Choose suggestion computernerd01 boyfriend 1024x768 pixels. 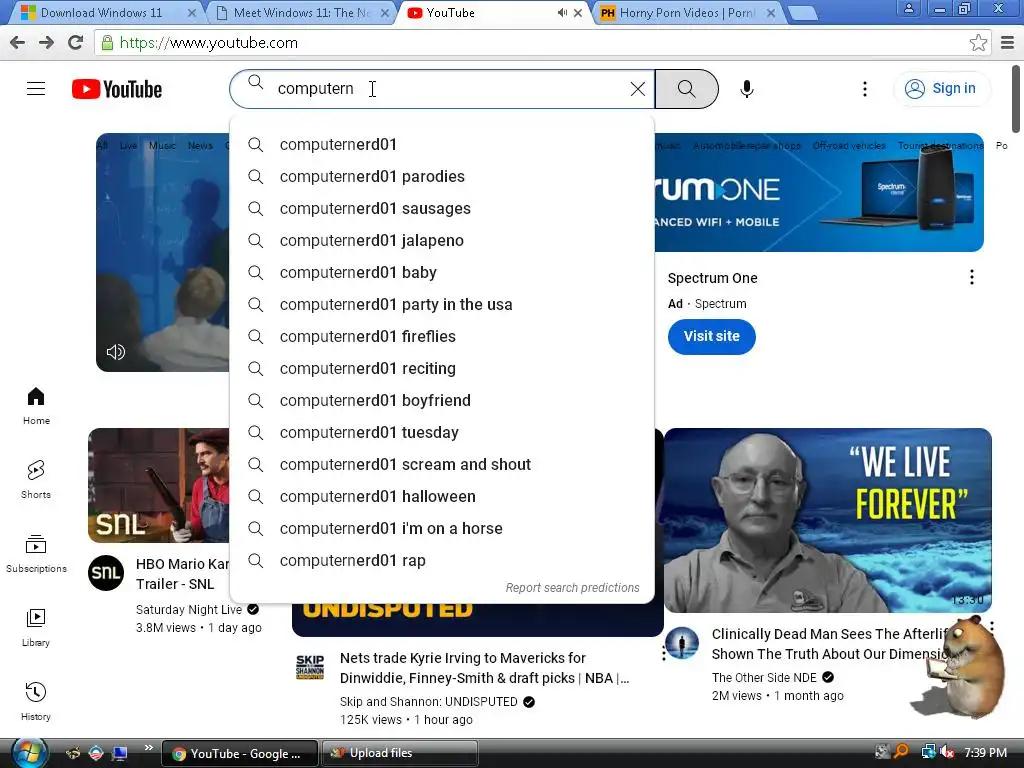pyautogui.click(x=442, y=400)
